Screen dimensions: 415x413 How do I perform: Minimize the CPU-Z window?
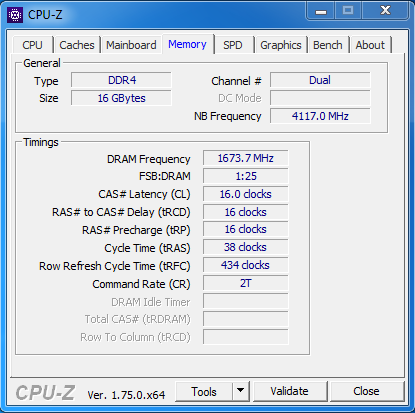(x=321, y=11)
